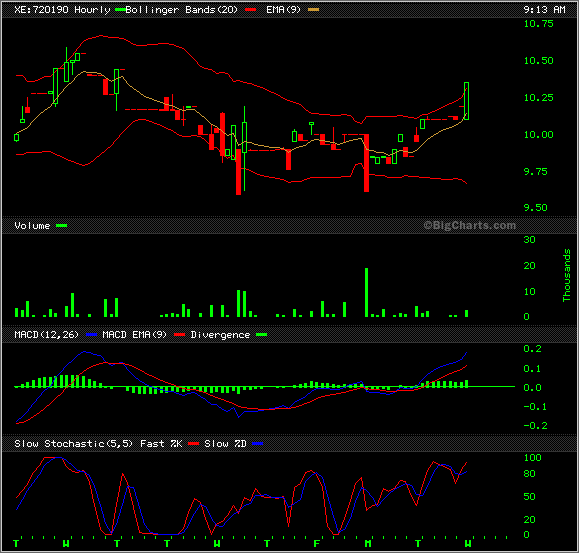Click the red legend swatch before EMA(9)

tap(250, 10)
